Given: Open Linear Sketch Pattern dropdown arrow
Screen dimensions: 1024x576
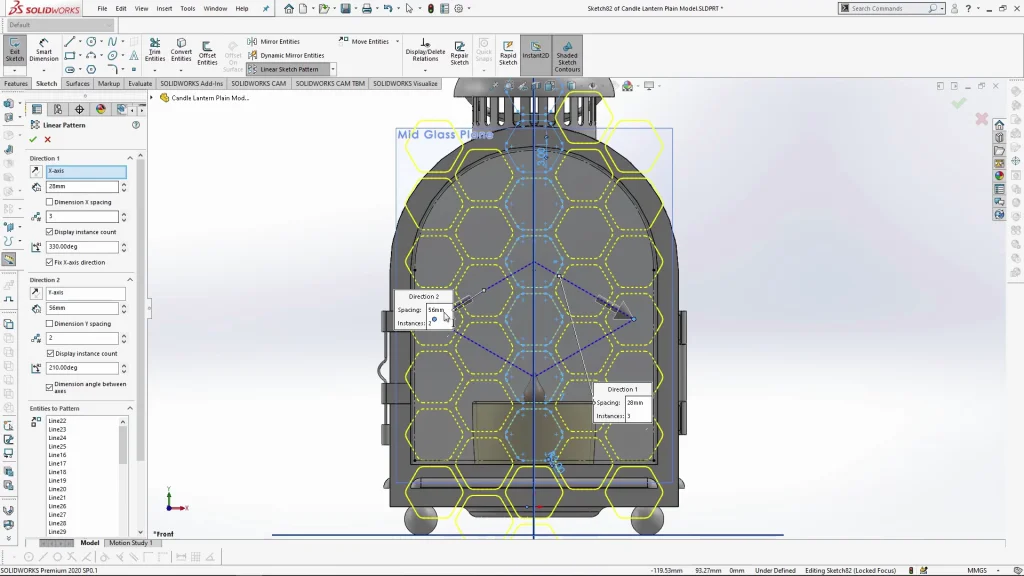Looking at the screenshot, I should pyautogui.click(x=333, y=70).
